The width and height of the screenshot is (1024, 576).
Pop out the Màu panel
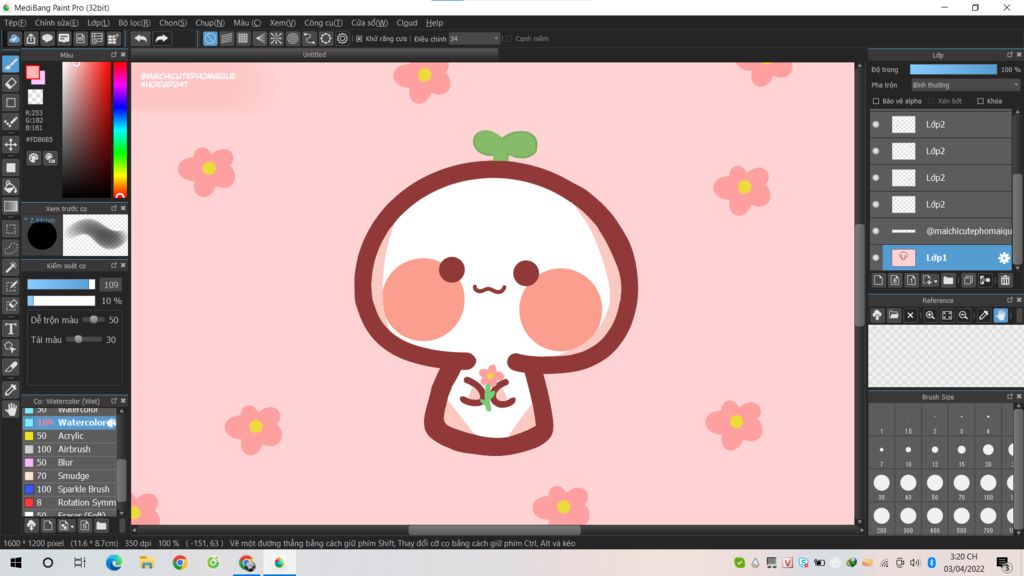click(114, 55)
